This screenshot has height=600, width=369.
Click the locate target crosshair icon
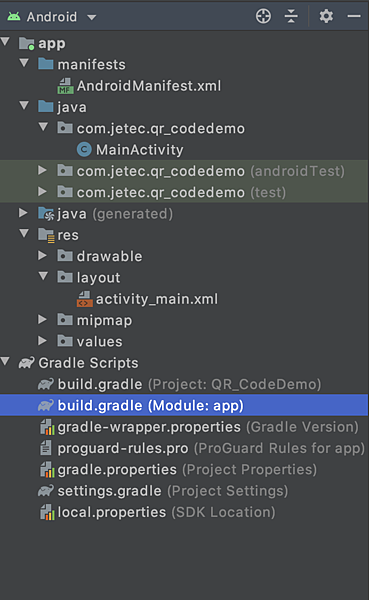(x=263, y=16)
